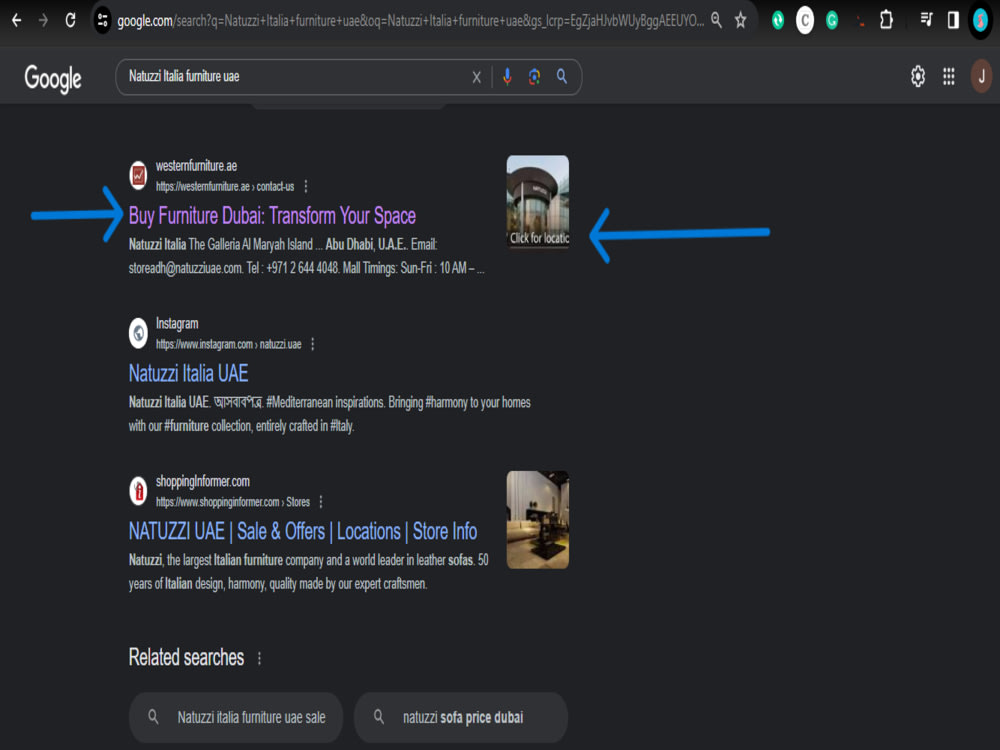
Task: Click westernfurniture.ae contact-us URL
Action: [225, 186]
